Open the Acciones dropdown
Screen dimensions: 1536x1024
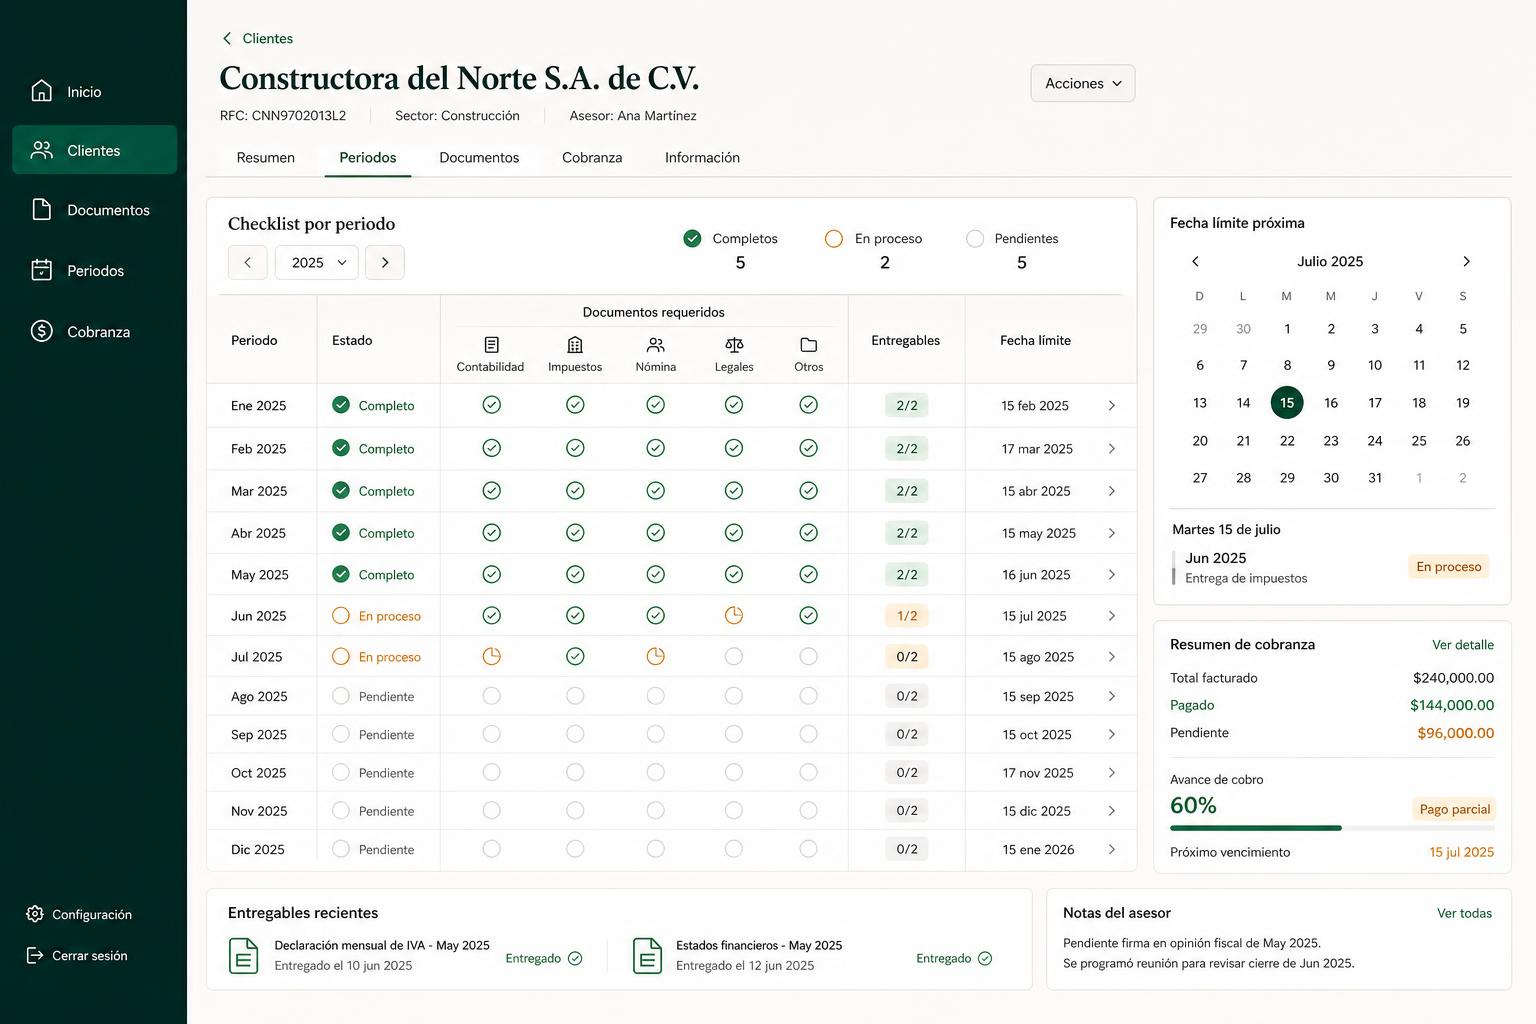(1083, 83)
